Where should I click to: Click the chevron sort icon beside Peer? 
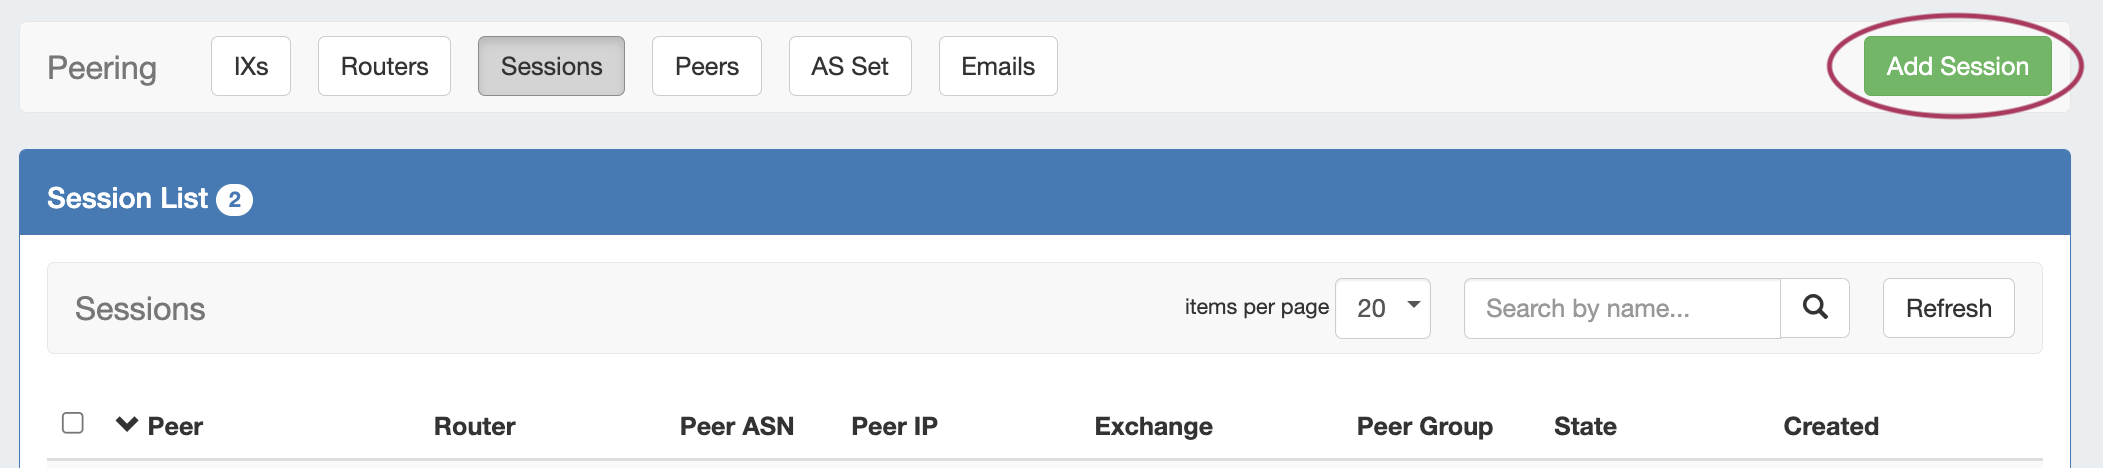tap(127, 425)
